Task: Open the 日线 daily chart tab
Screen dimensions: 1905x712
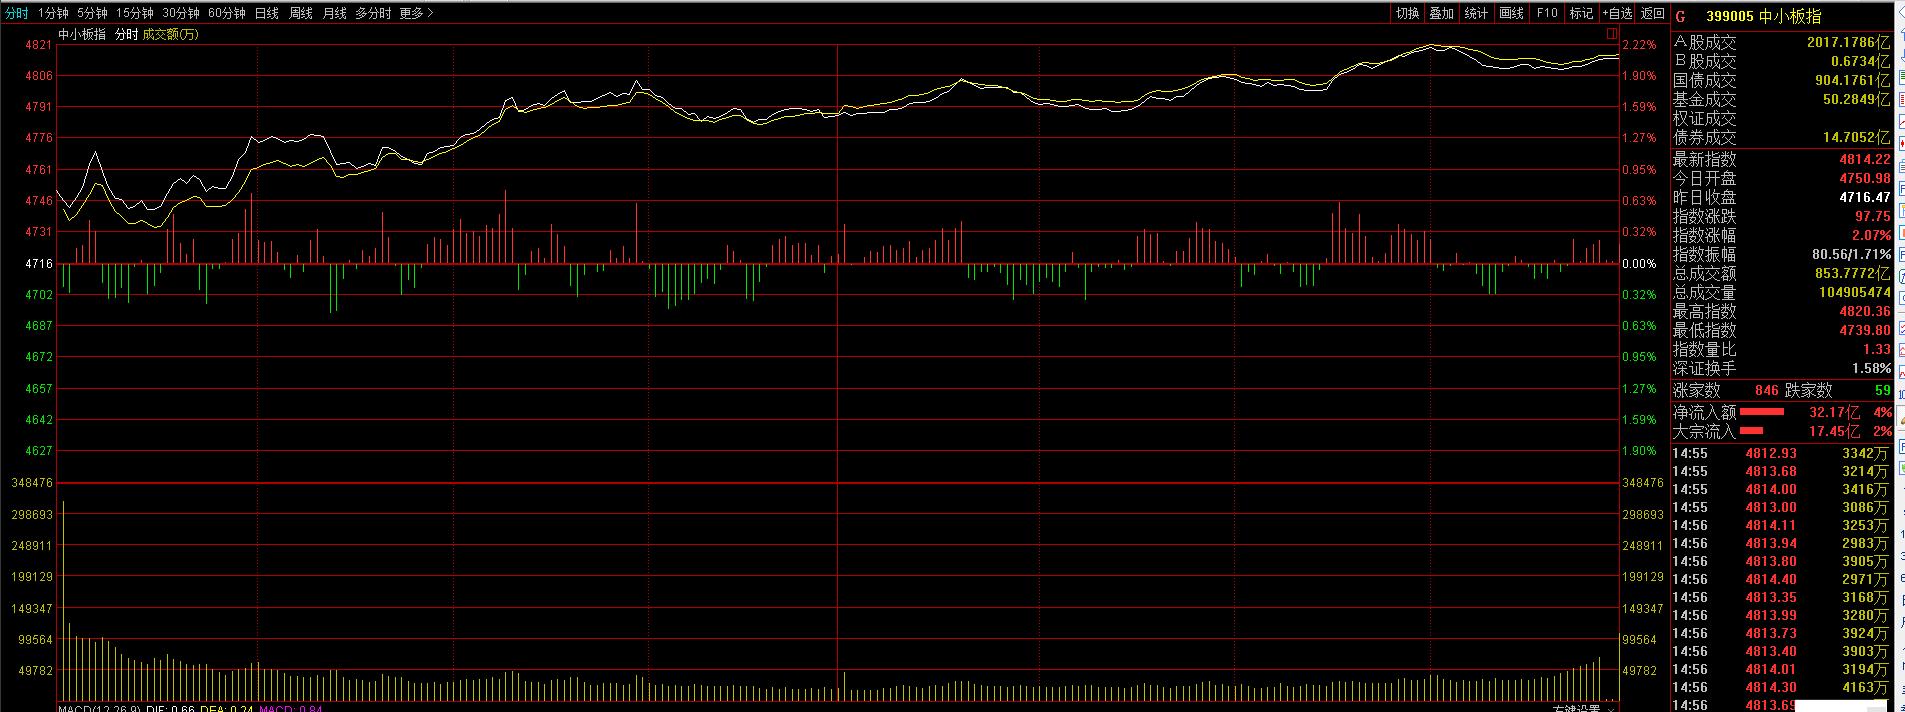Action: tap(266, 13)
